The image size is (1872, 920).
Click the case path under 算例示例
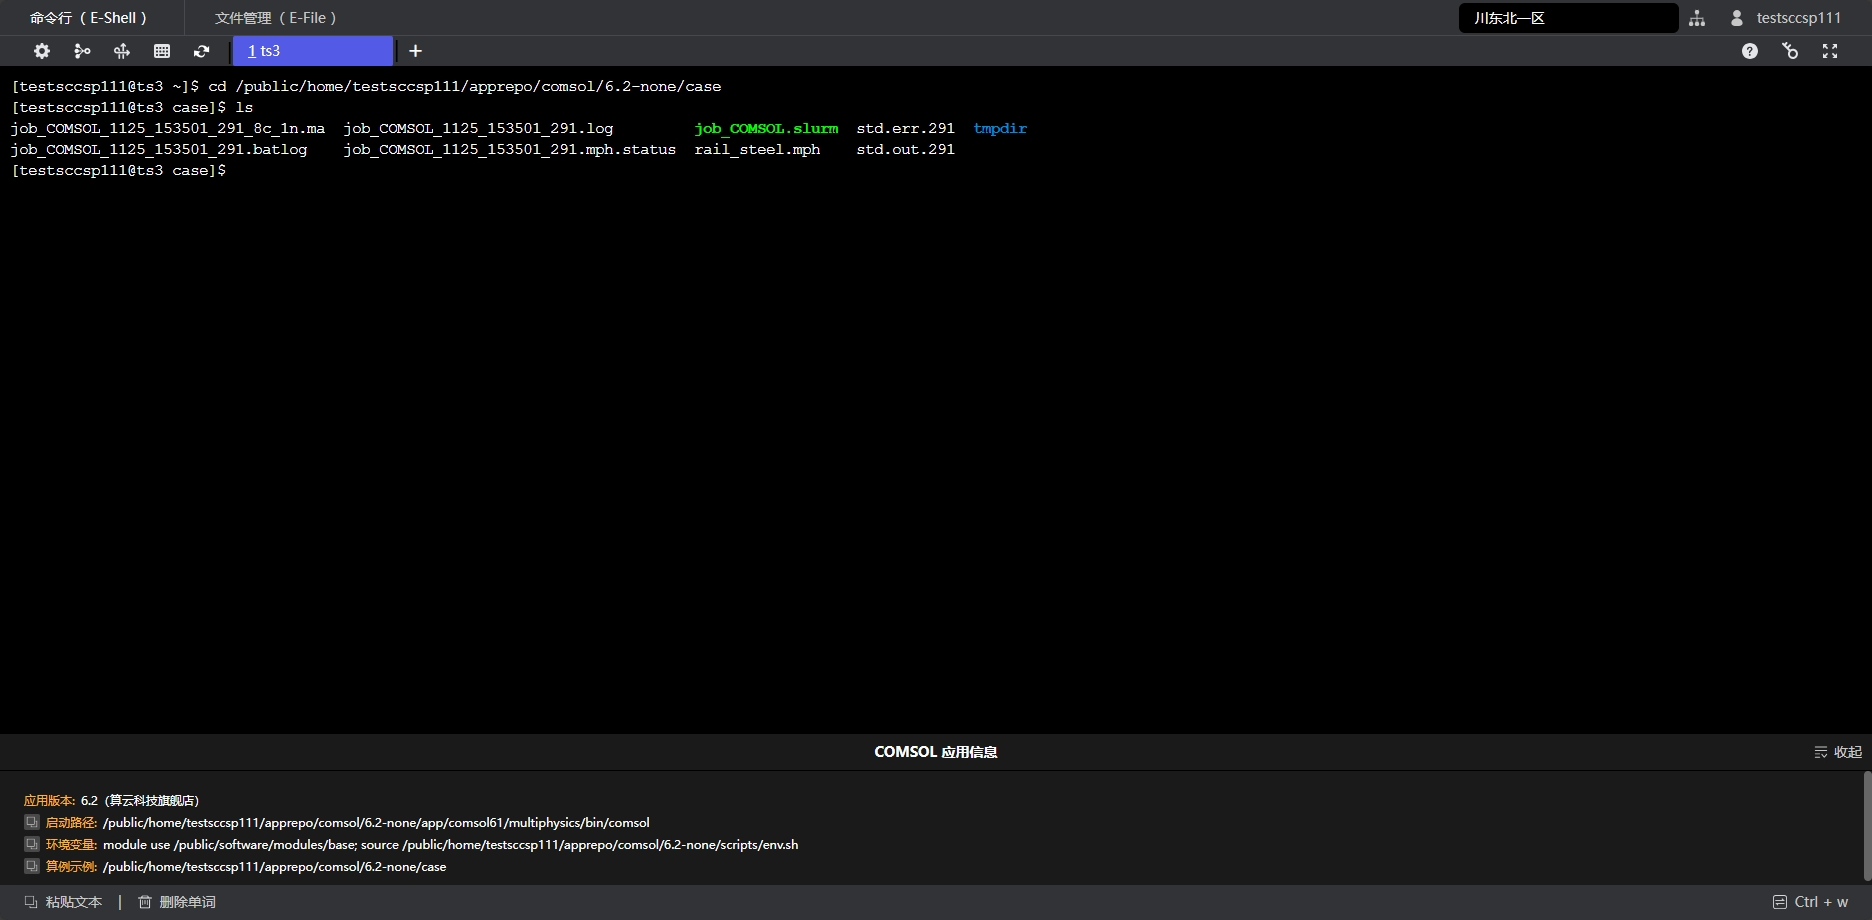[x=274, y=866]
